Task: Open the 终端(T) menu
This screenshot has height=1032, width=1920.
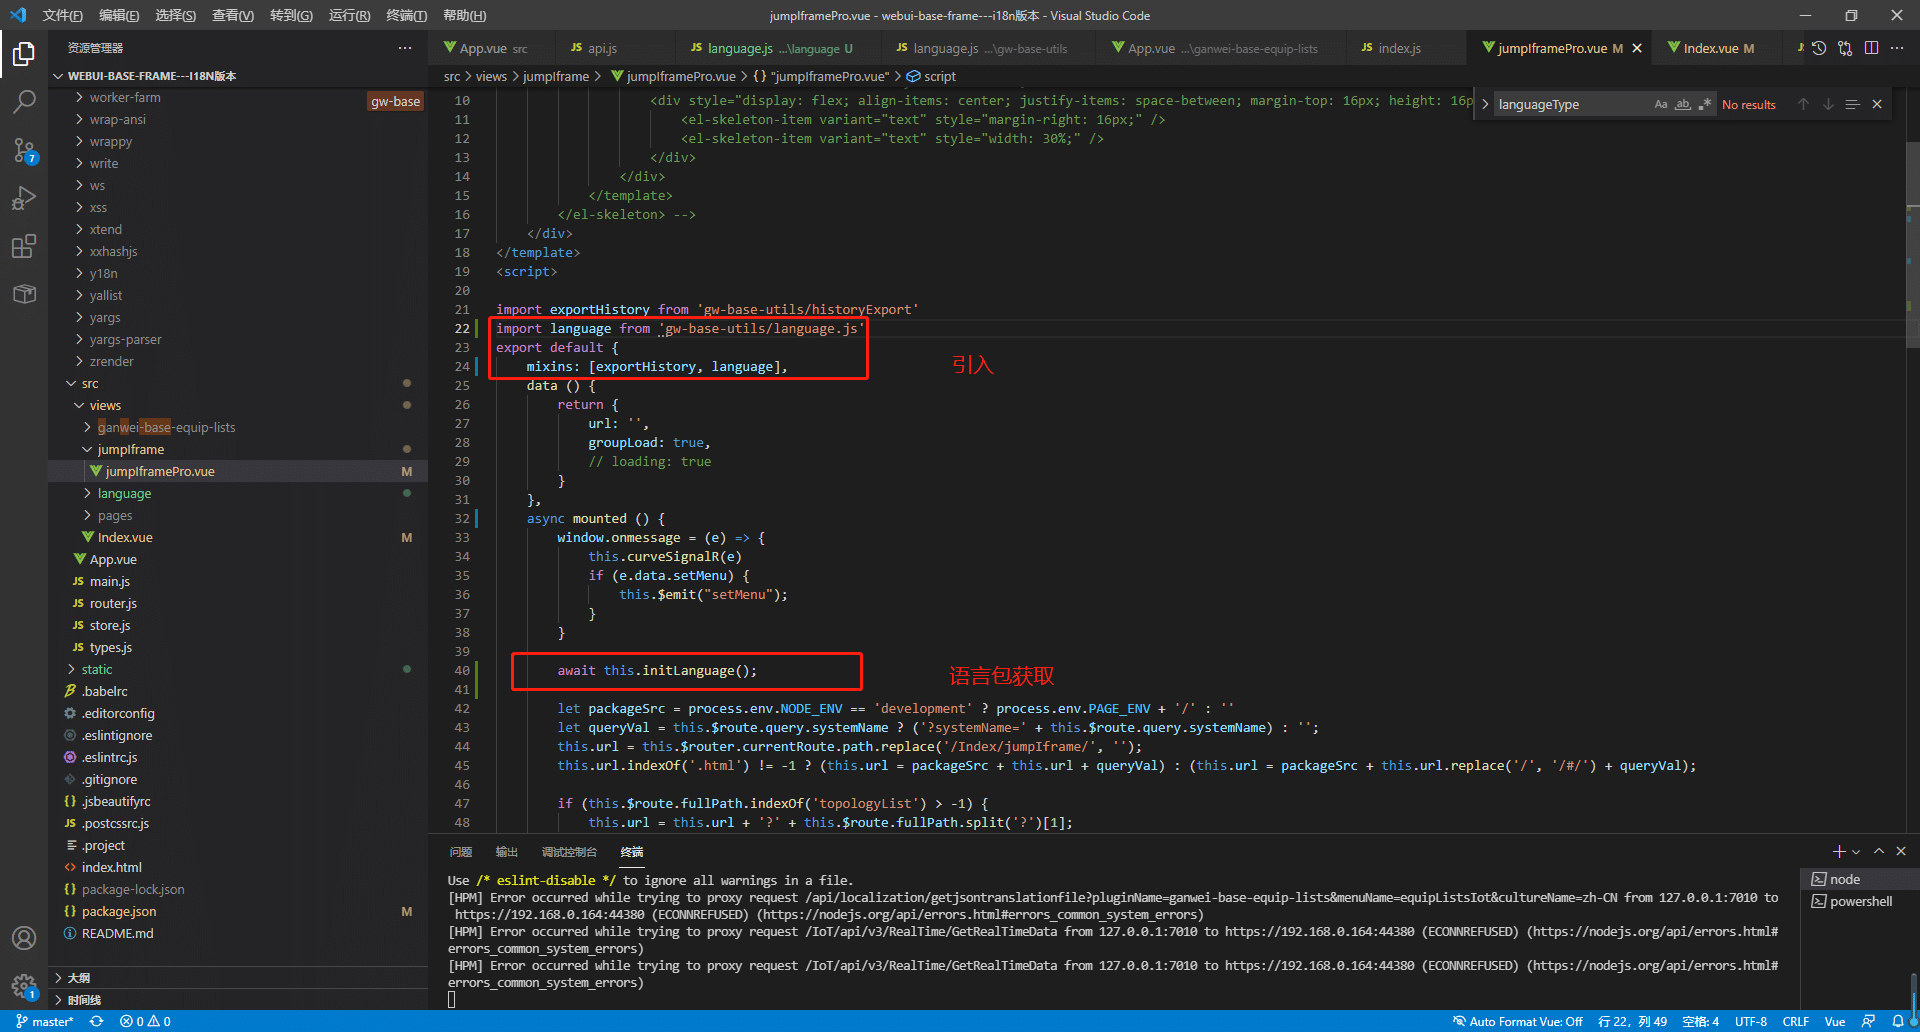Action: (x=406, y=15)
